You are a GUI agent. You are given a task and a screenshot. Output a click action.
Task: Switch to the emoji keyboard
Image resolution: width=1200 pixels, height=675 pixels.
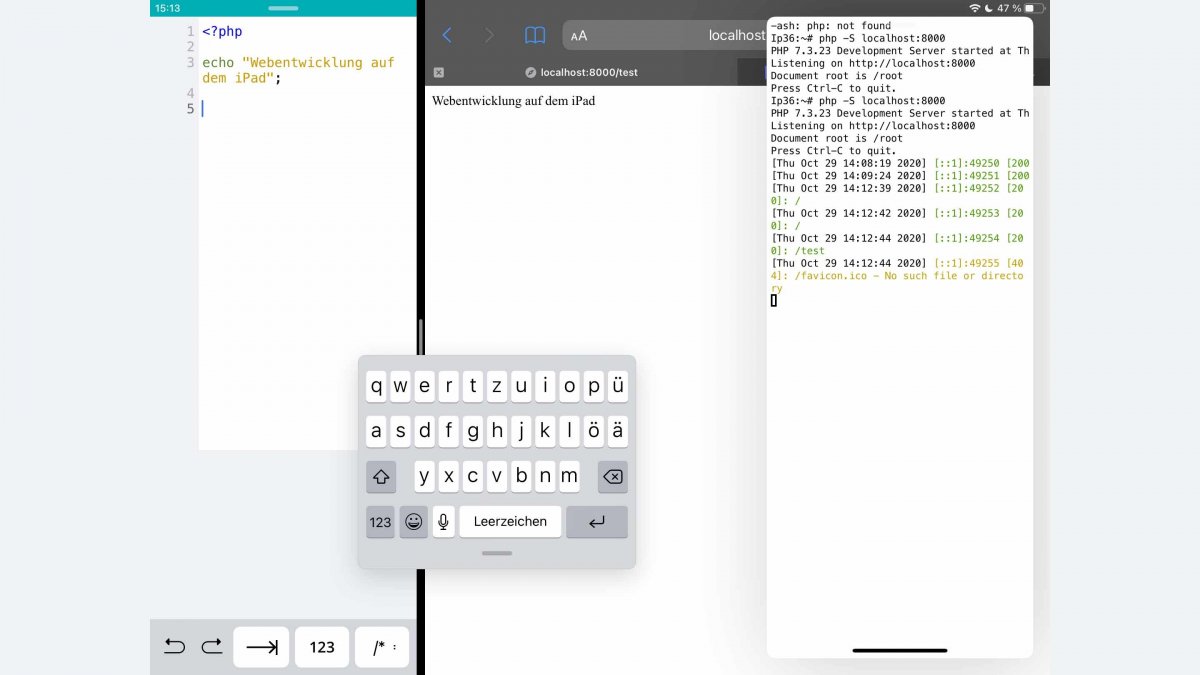tap(413, 521)
